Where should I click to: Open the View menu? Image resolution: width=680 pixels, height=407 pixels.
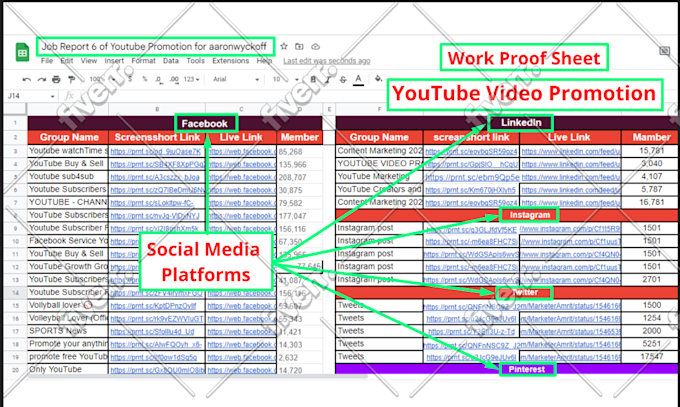click(89, 61)
